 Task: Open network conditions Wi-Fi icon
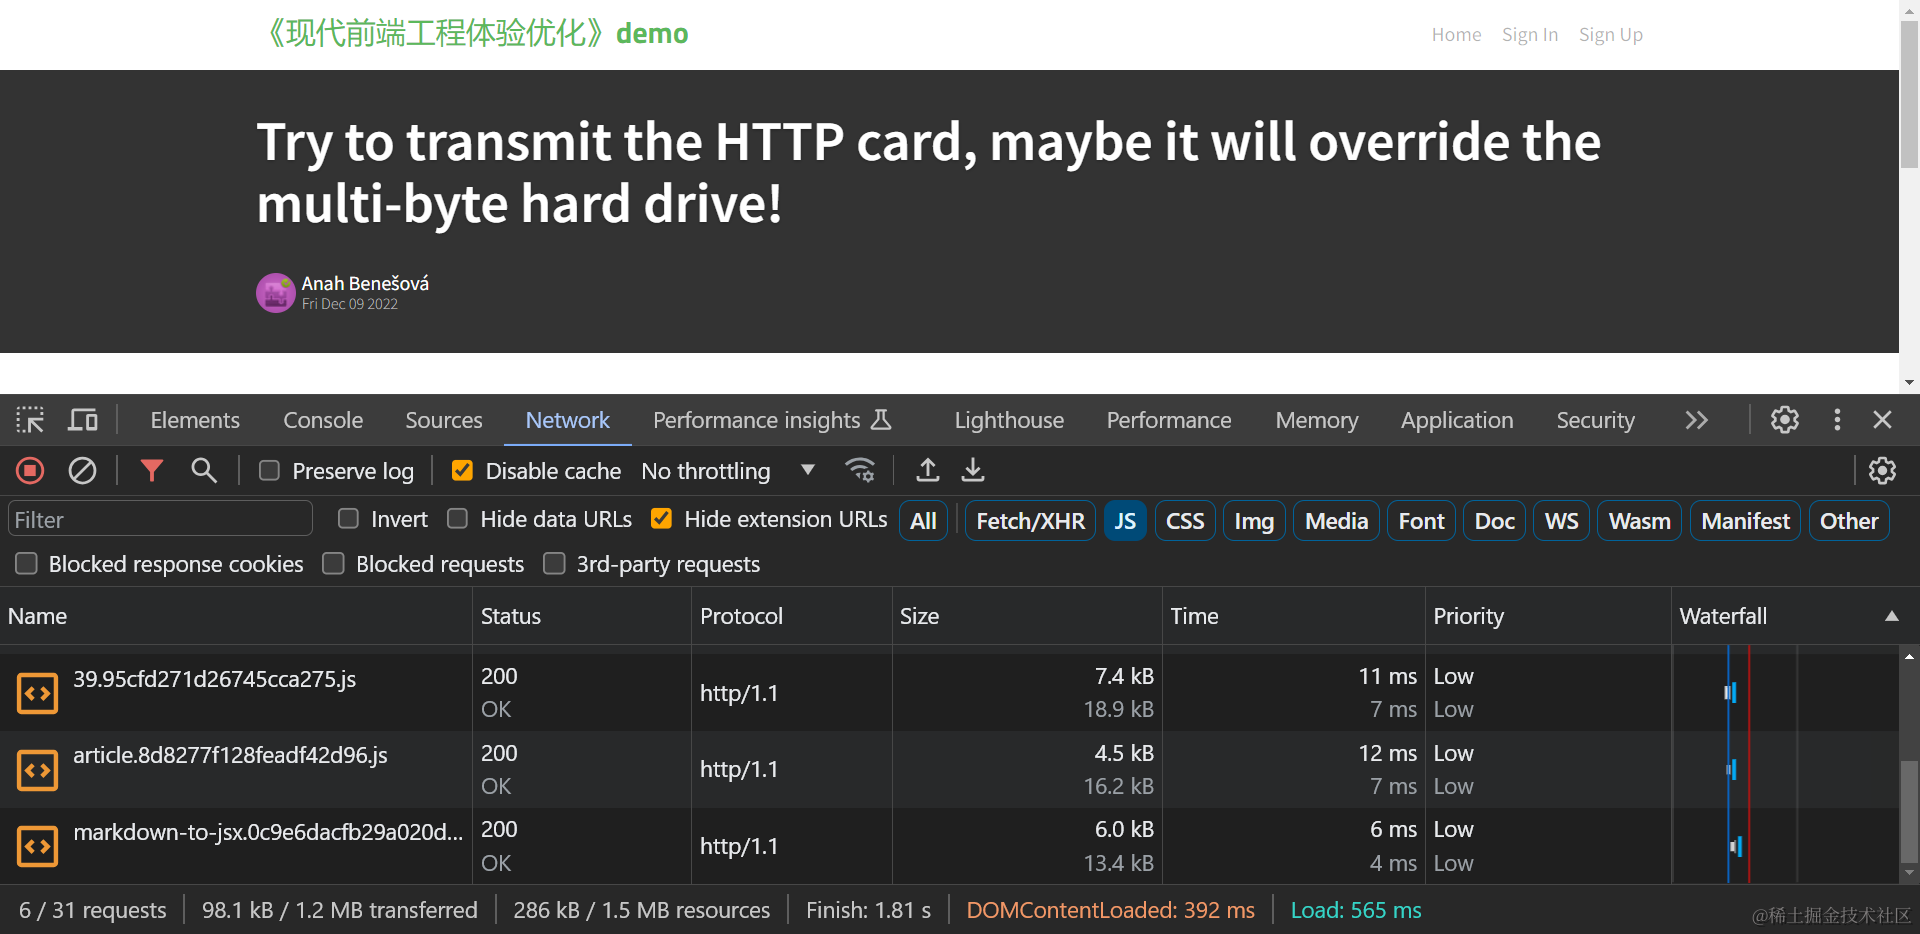[860, 470]
